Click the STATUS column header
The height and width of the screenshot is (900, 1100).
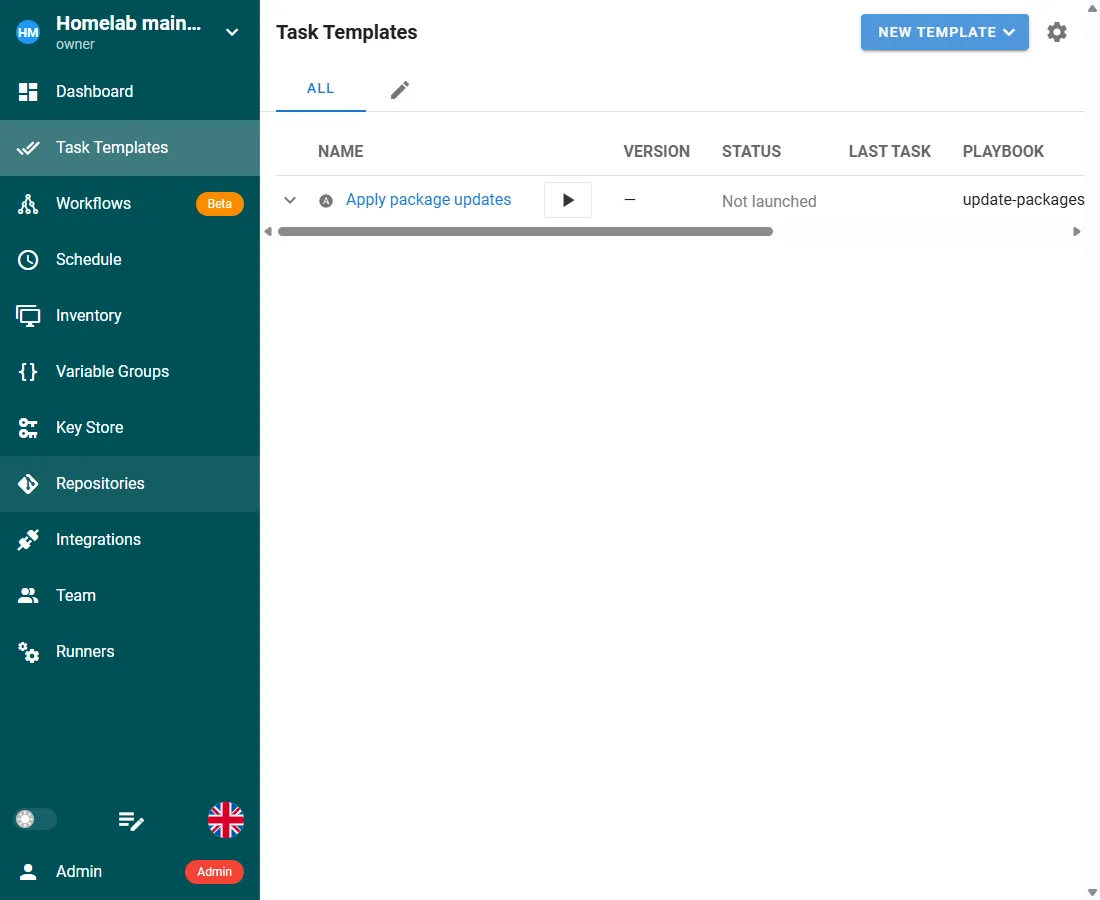(x=751, y=152)
